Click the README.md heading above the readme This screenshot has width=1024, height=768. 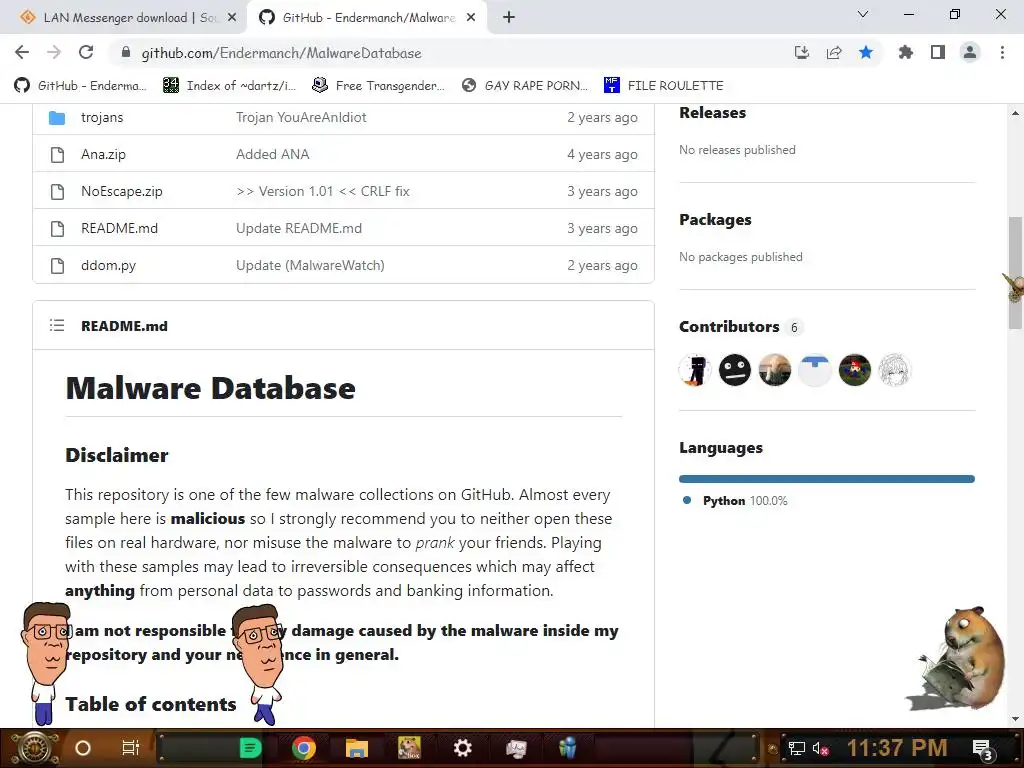coord(124,326)
